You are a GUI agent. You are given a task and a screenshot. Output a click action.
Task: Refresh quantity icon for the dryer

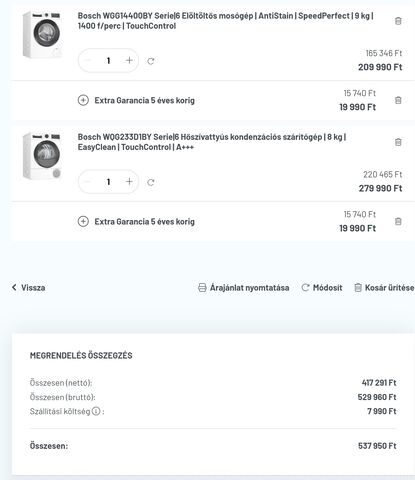(151, 182)
